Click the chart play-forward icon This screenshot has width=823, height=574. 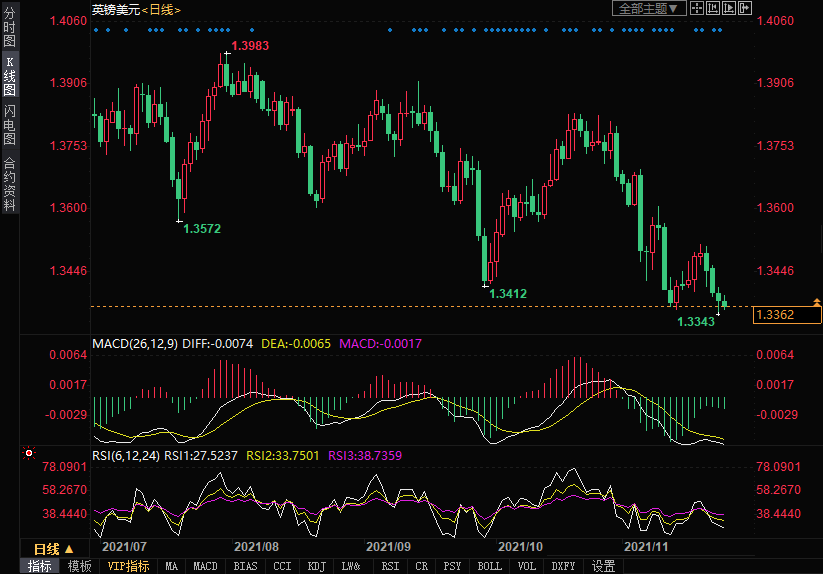pos(728,8)
